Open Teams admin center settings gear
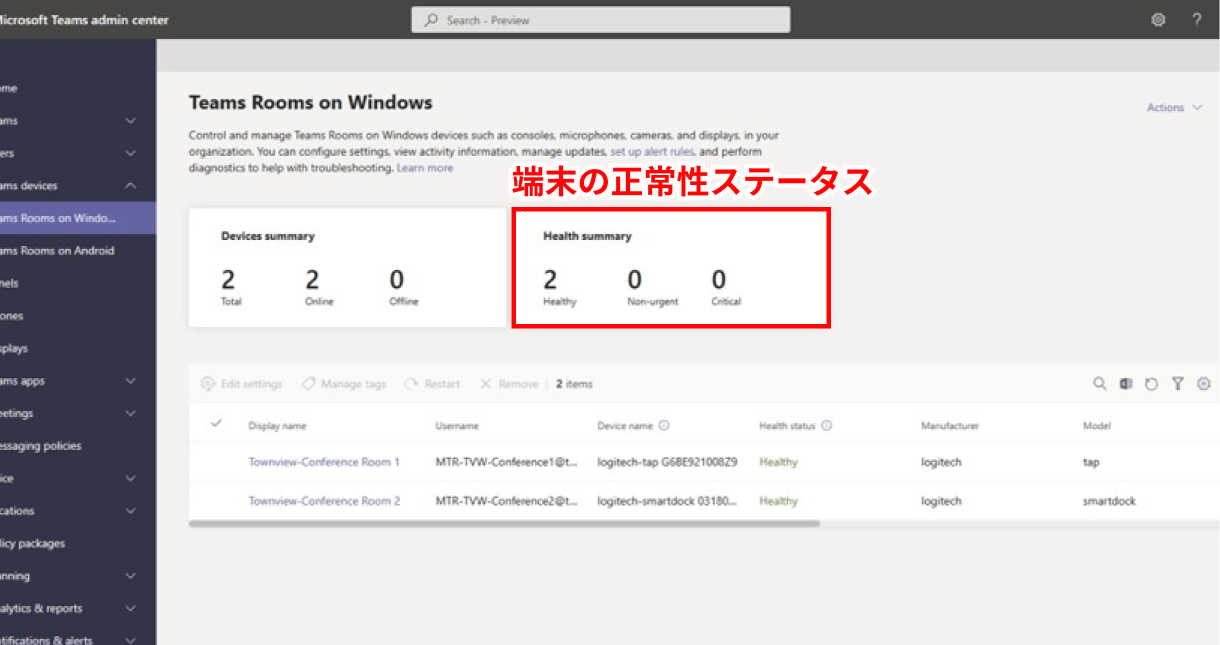This screenshot has width=1220, height=645. click(1157, 19)
